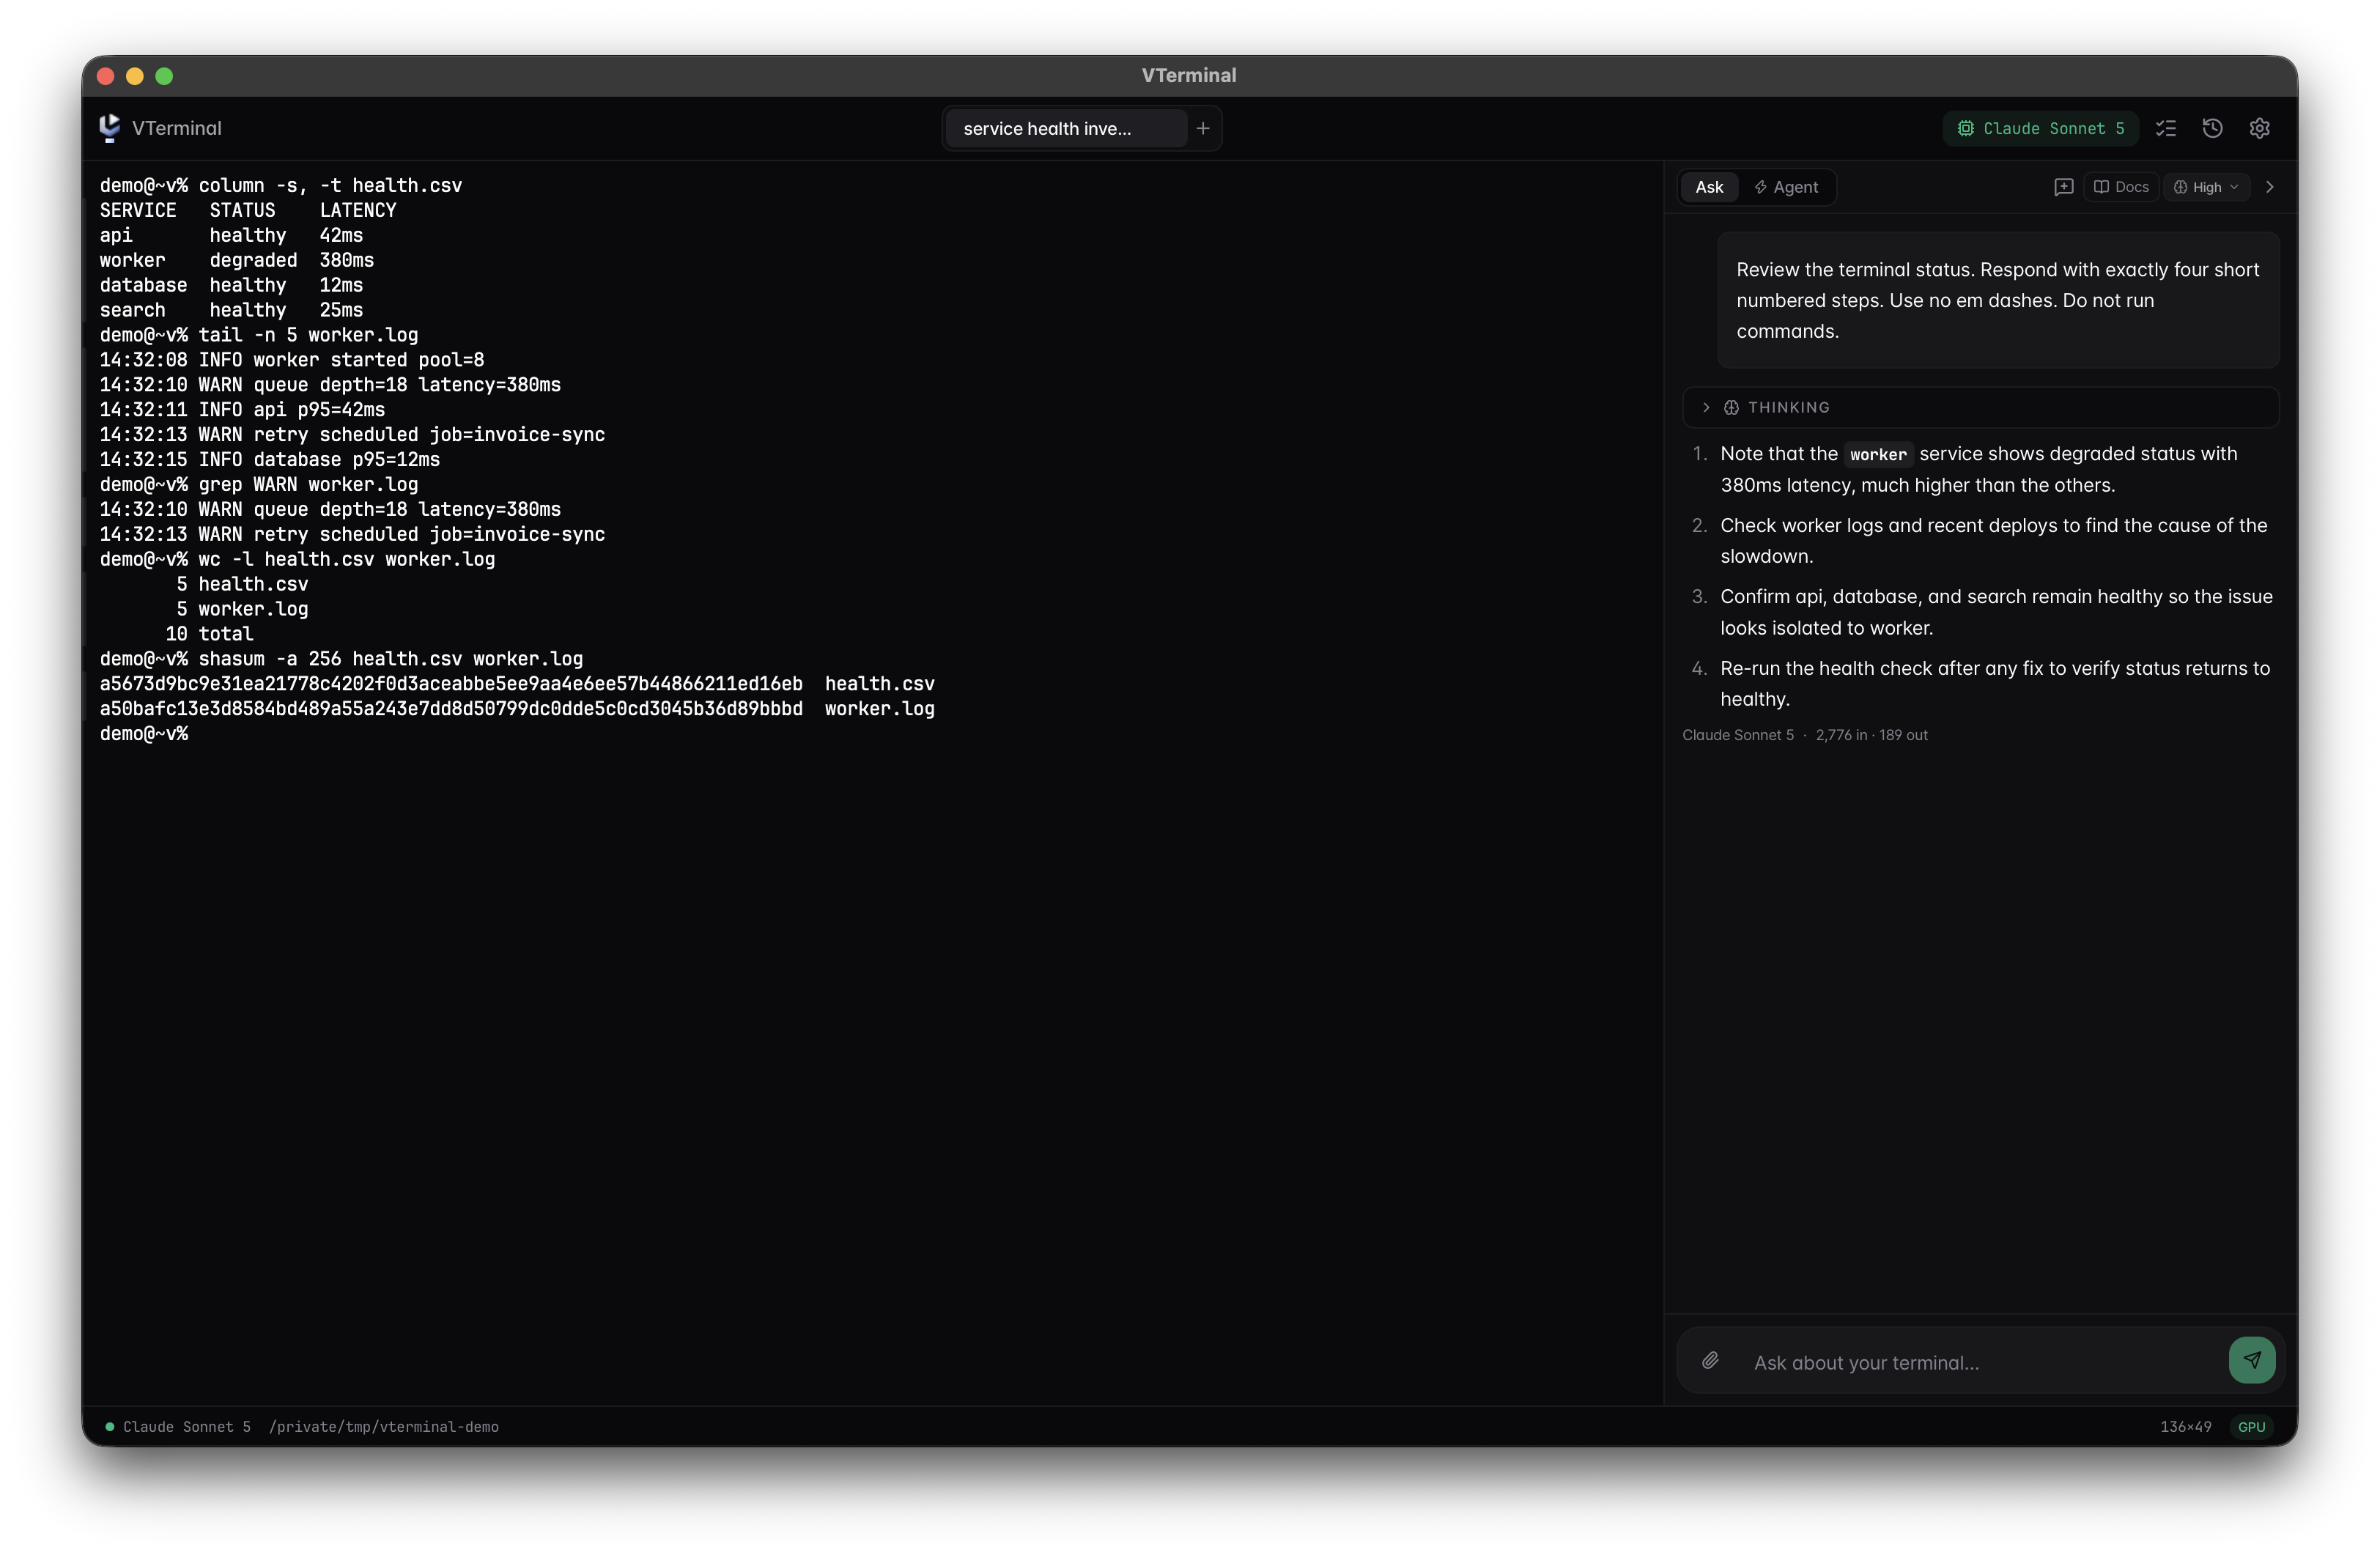Click the SERVICE STATUS LATENCY header row

coord(248,210)
